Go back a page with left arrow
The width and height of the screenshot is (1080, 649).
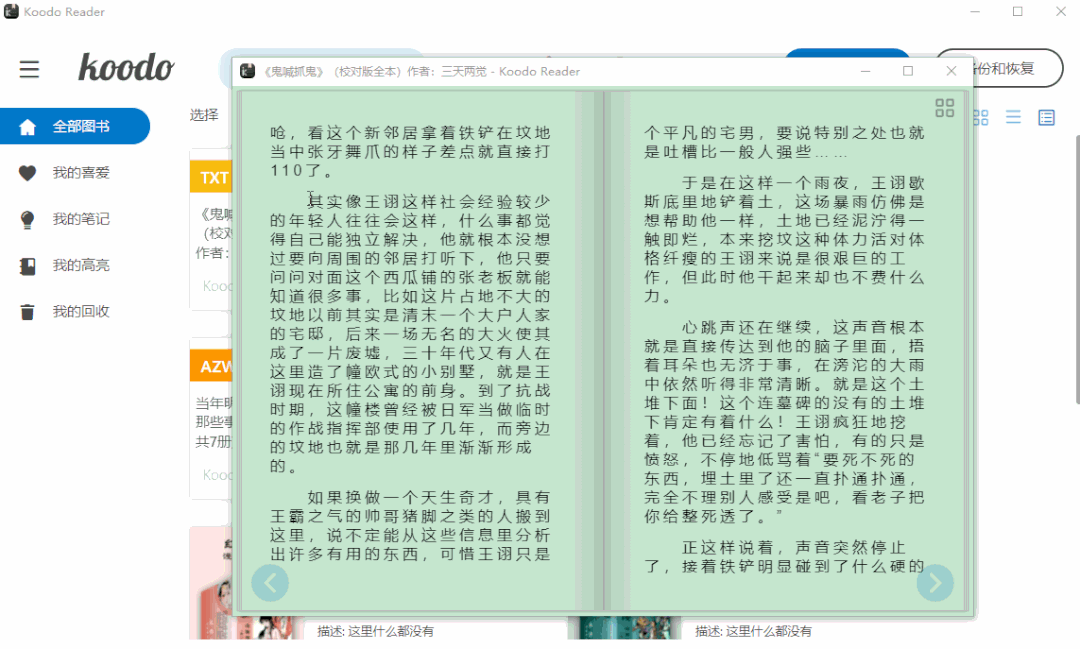click(270, 583)
